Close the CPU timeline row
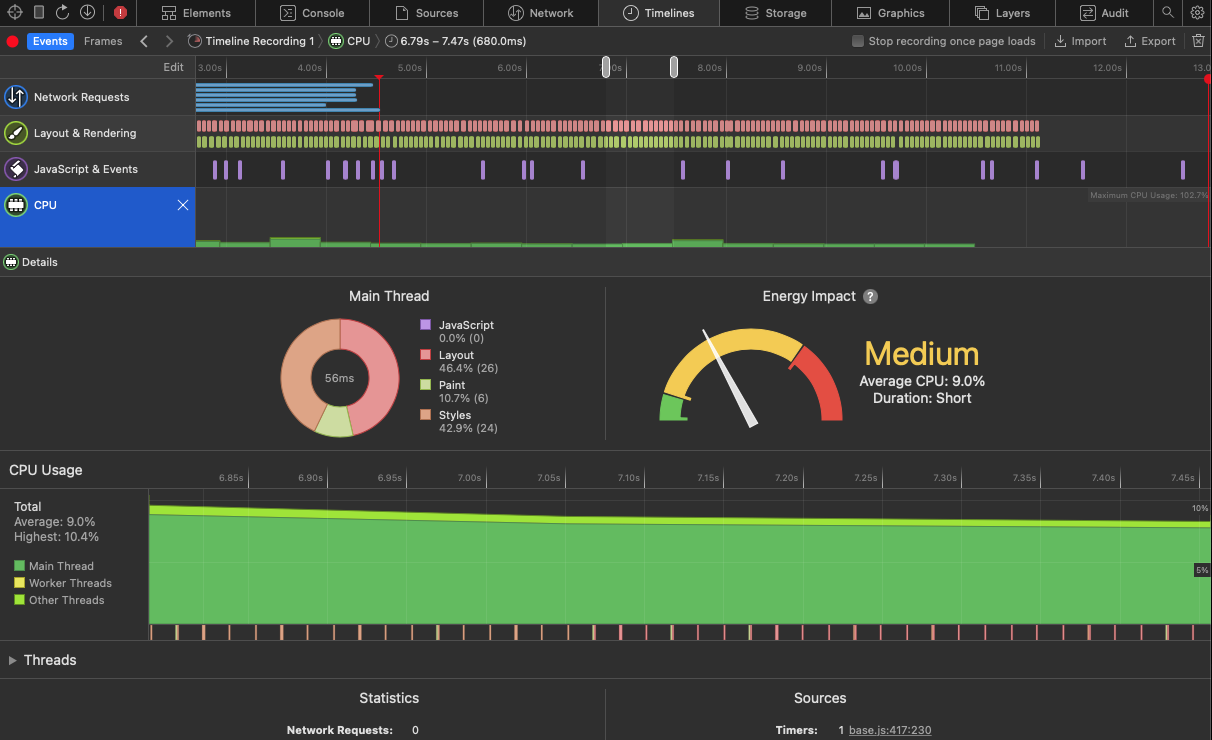The height and width of the screenshot is (740, 1212). [x=183, y=205]
